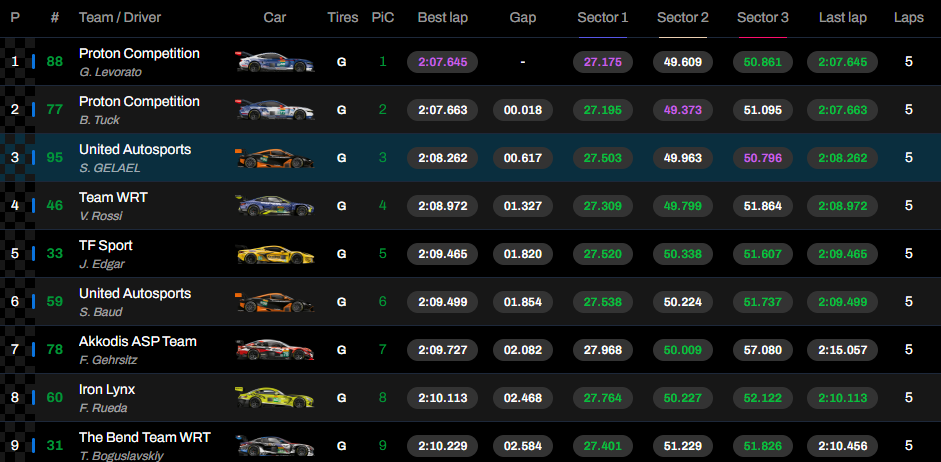Click the Team WRT #46 car icon

click(275, 206)
